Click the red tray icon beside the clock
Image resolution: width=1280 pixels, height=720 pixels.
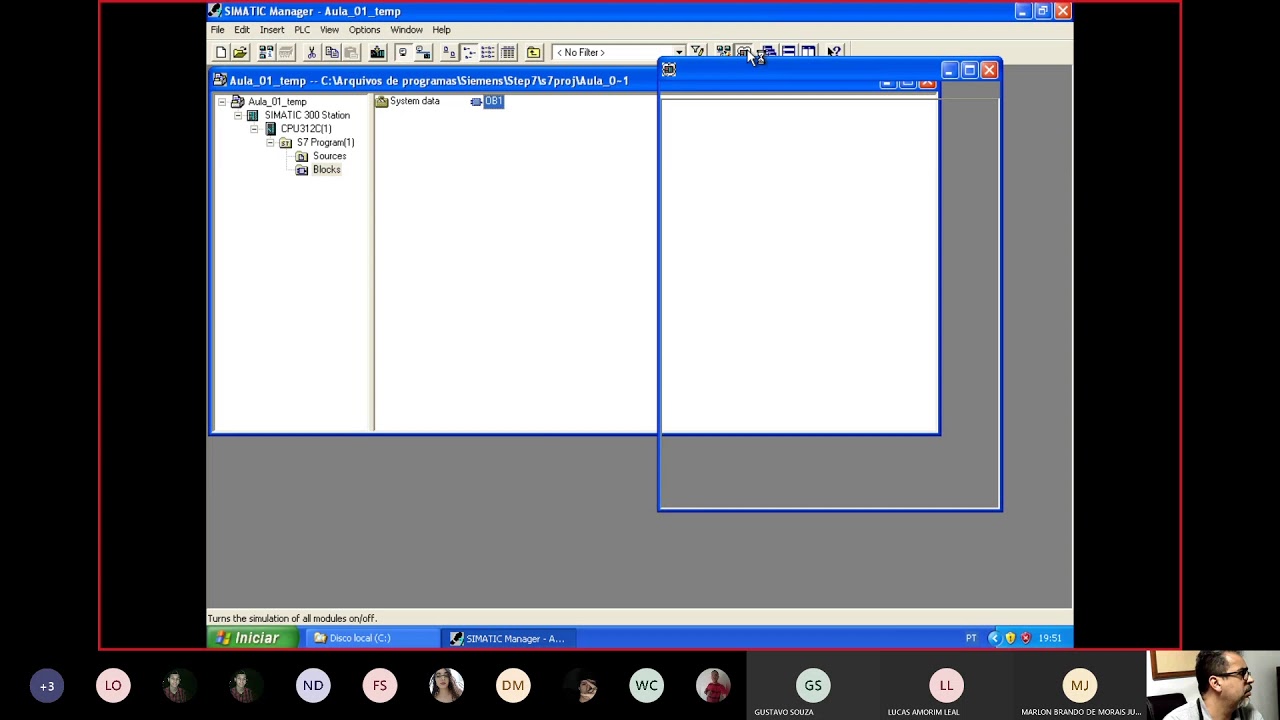click(1025, 638)
